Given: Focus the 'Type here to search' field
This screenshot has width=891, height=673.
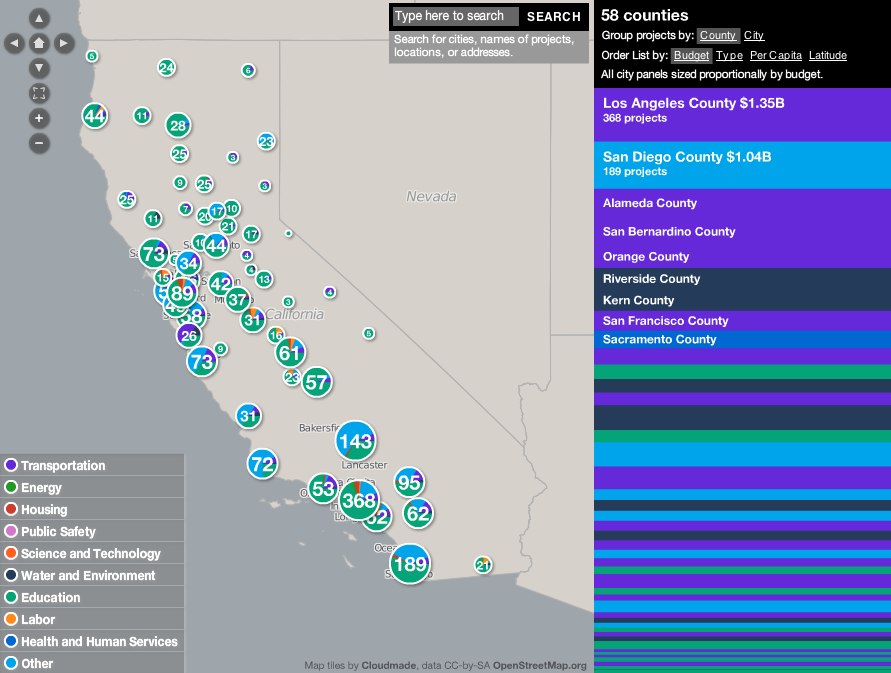Looking at the screenshot, I should pyautogui.click(x=455, y=16).
